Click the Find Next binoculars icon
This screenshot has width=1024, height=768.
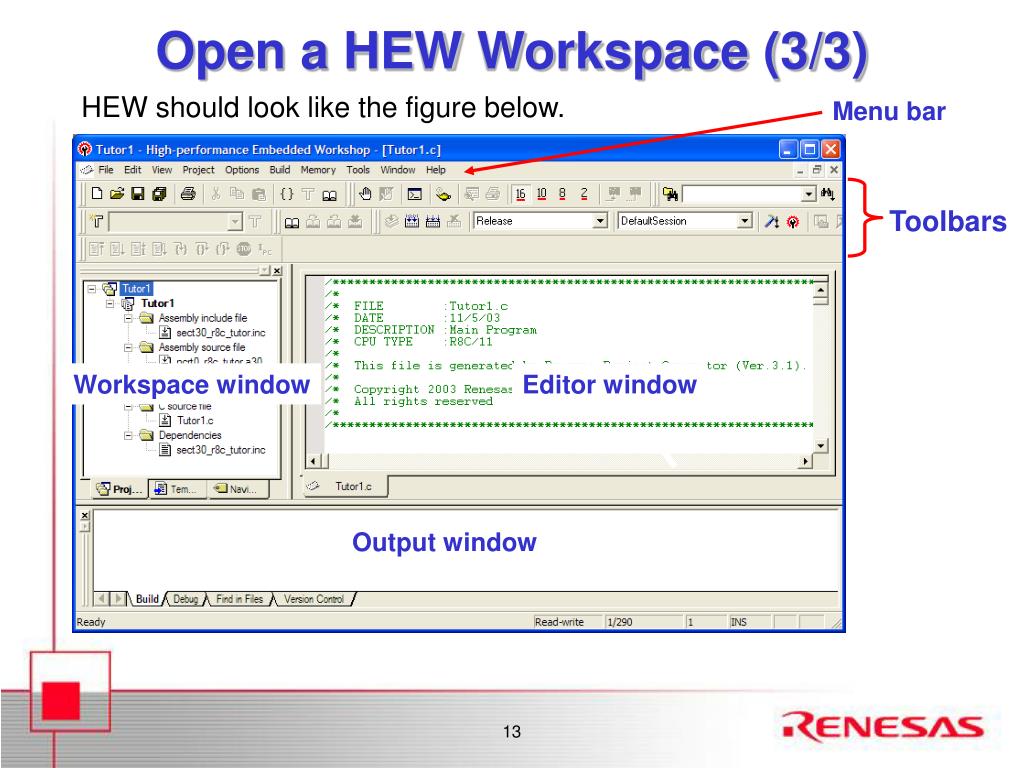tap(828, 194)
